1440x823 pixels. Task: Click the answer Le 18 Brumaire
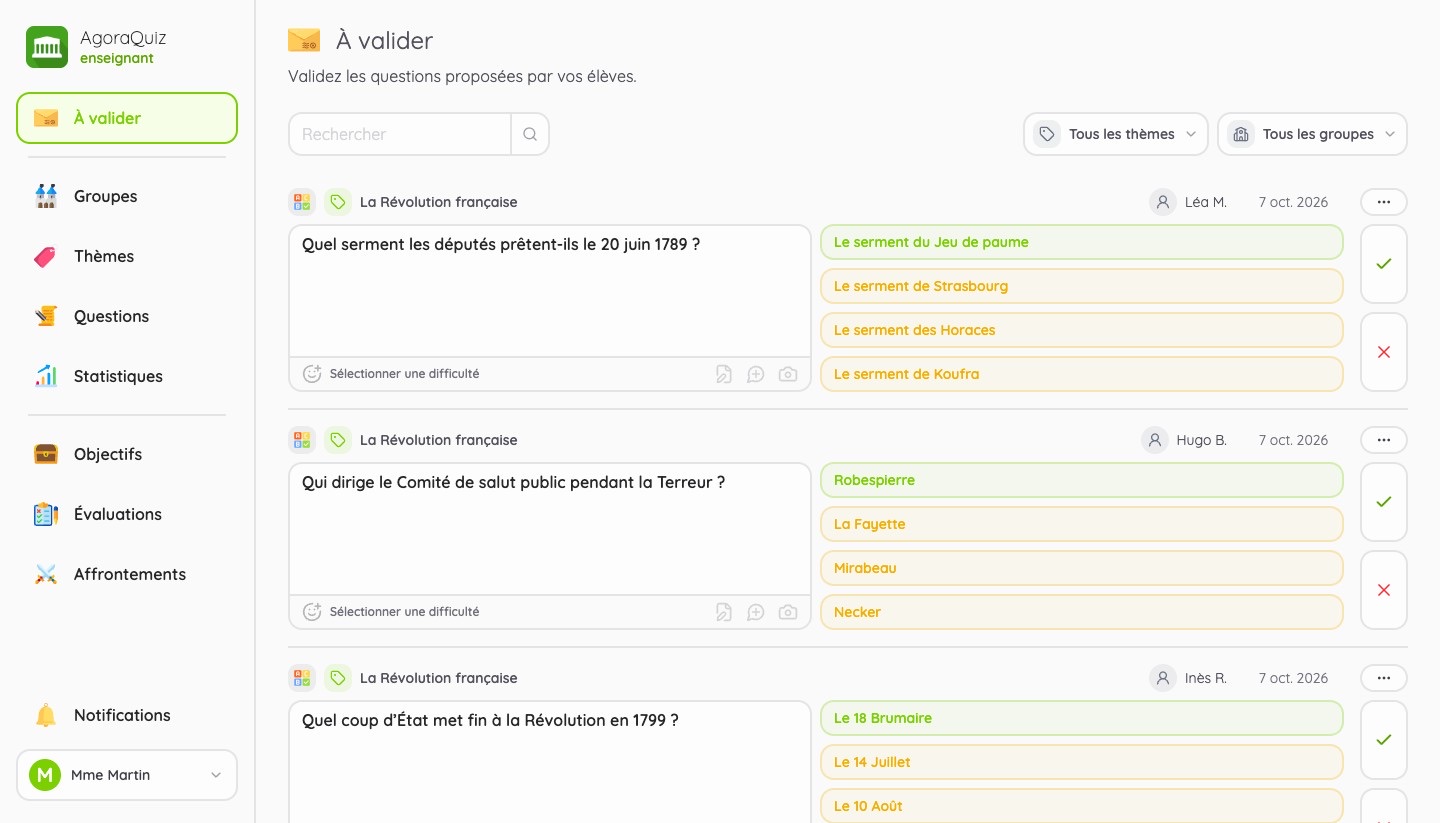pyautogui.click(x=1082, y=718)
